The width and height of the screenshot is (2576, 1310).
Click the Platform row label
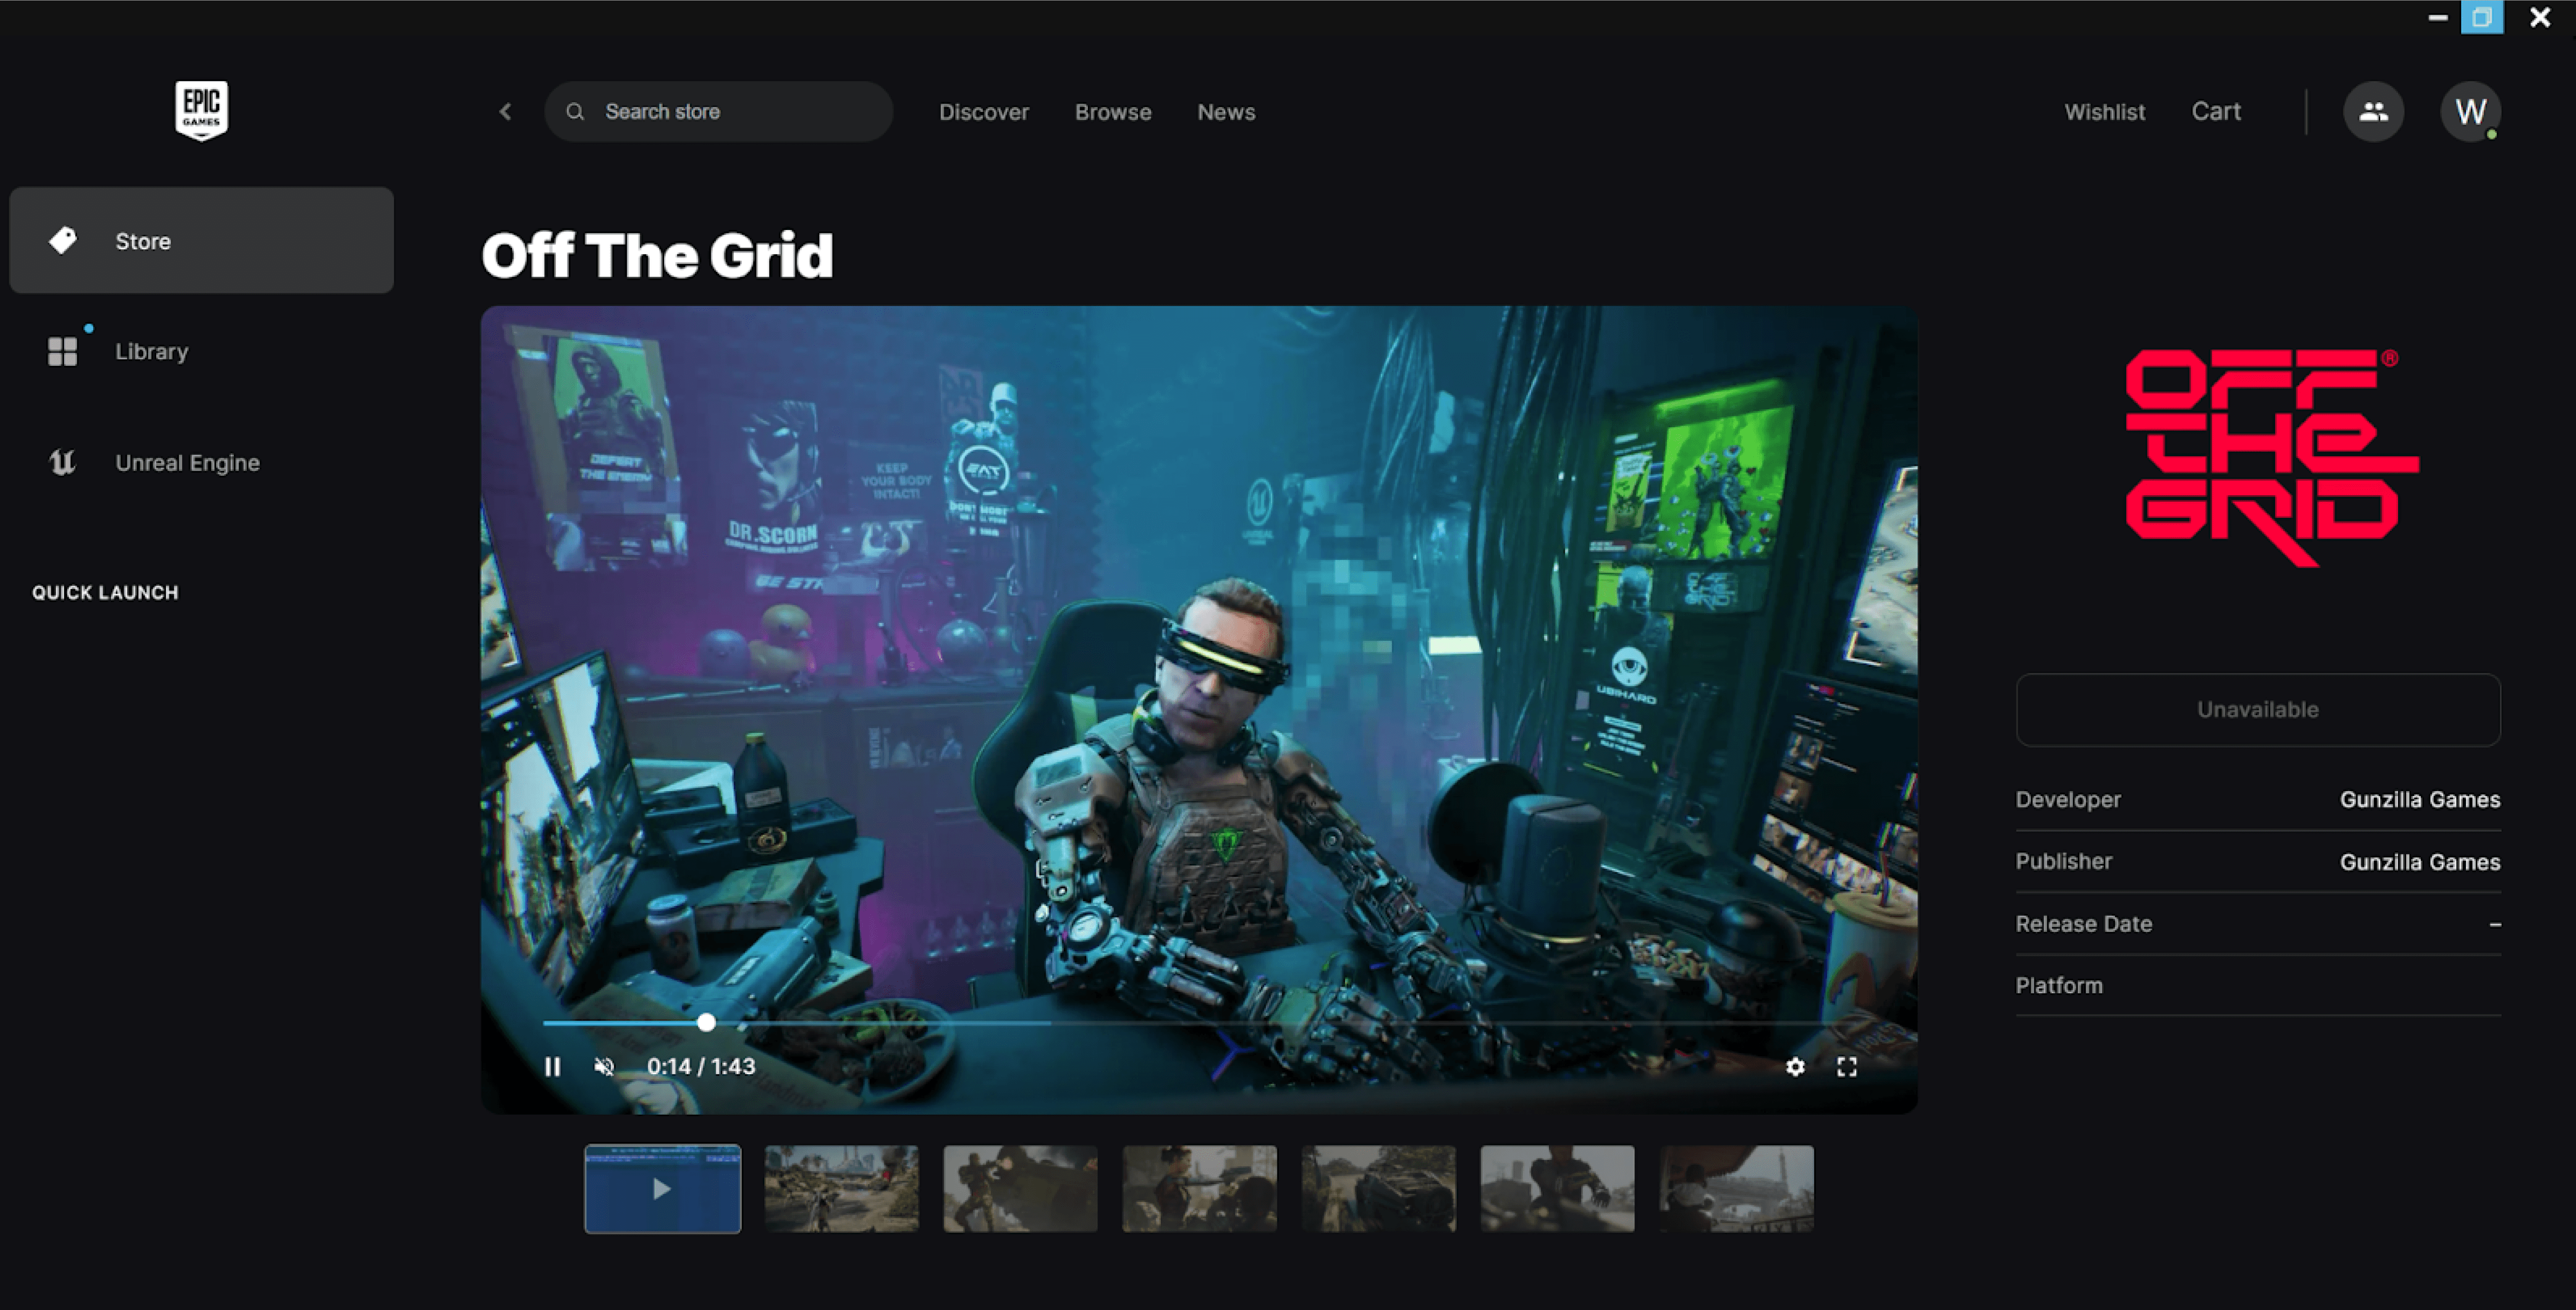2059,986
